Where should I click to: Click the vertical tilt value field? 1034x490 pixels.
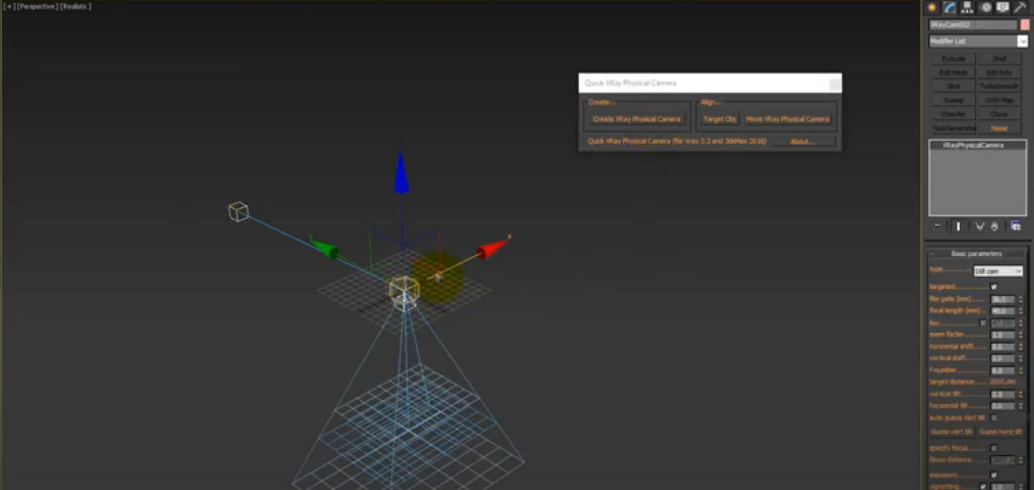coord(1003,394)
